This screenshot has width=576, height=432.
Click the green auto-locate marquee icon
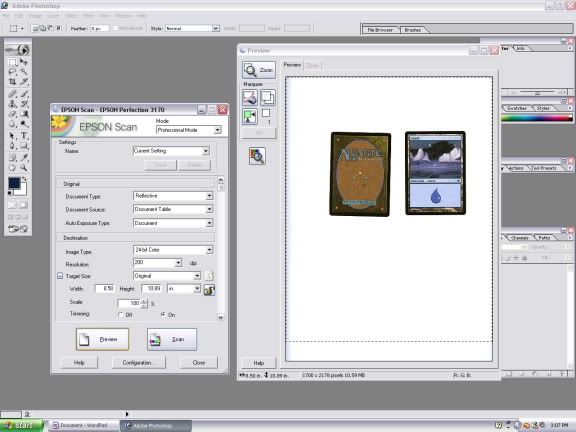pyautogui.click(x=250, y=116)
